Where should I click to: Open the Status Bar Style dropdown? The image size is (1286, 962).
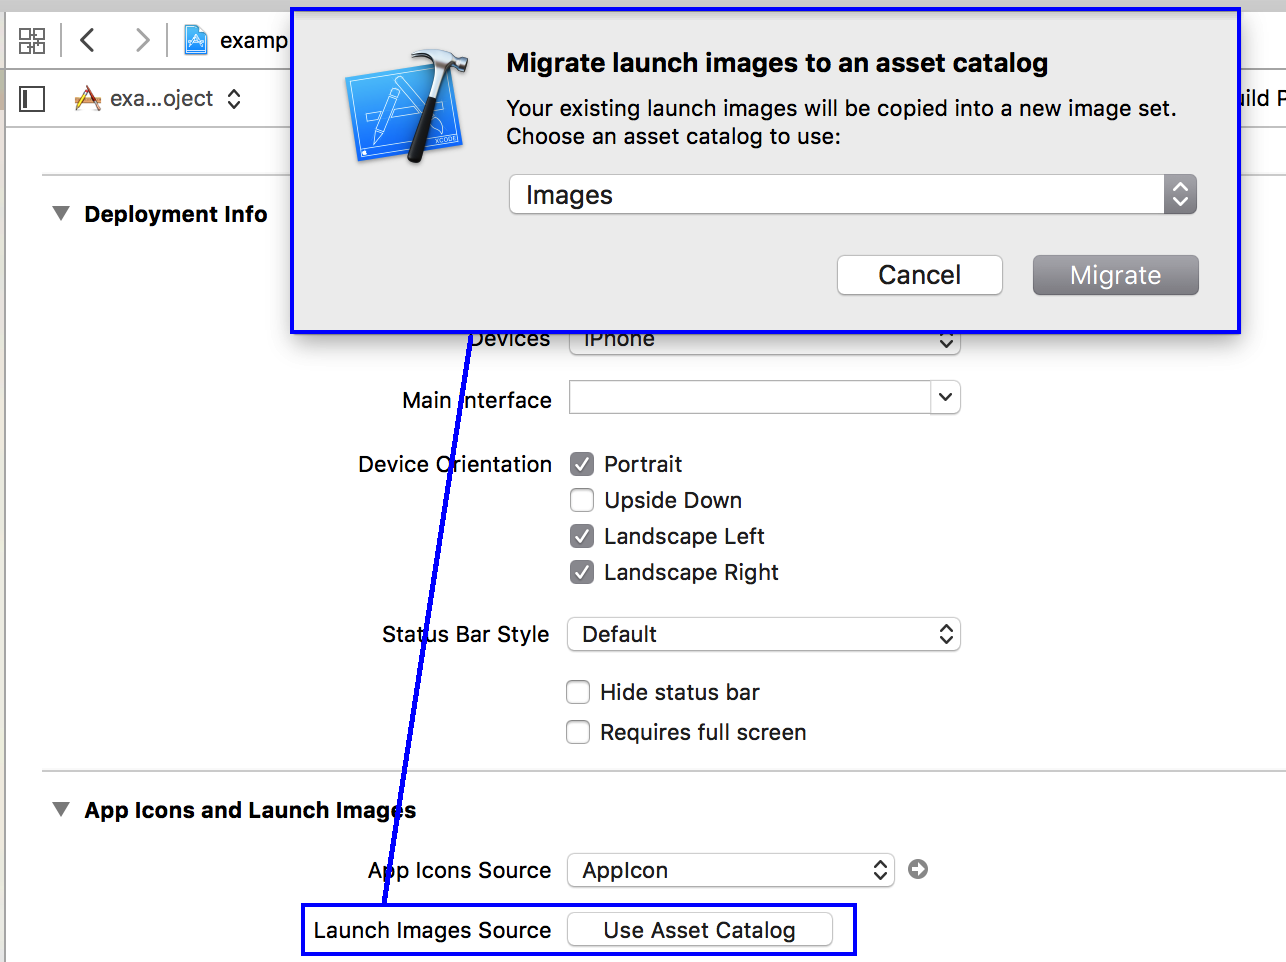763,634
